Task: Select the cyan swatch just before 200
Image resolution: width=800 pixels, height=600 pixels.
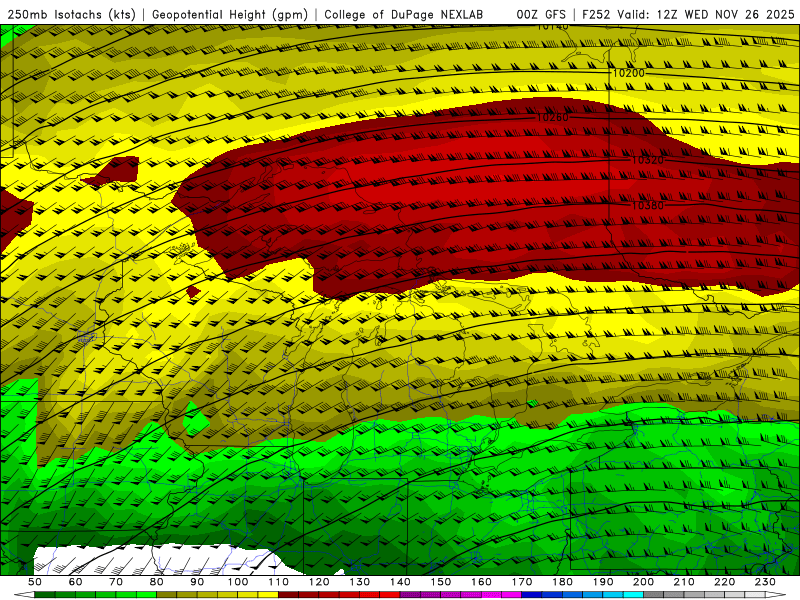Action: tap(634, 595)
